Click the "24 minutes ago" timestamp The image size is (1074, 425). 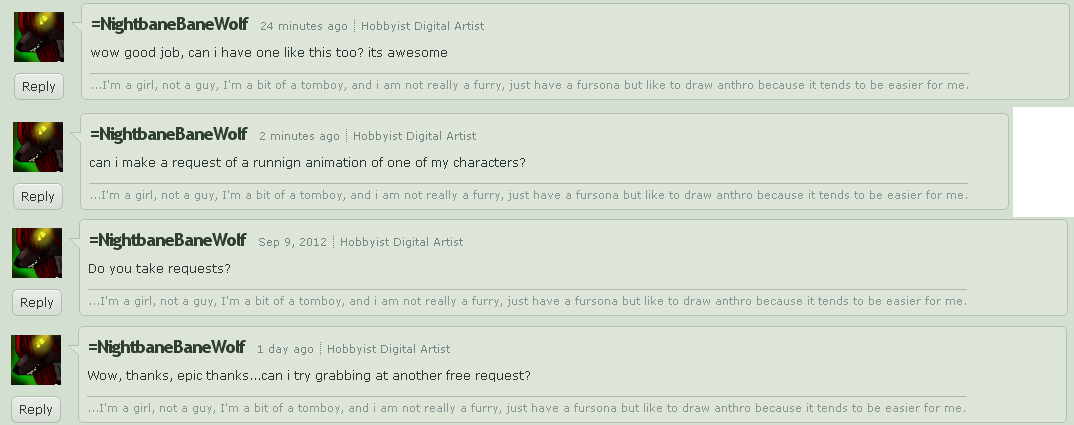click(x=303, y=26)
